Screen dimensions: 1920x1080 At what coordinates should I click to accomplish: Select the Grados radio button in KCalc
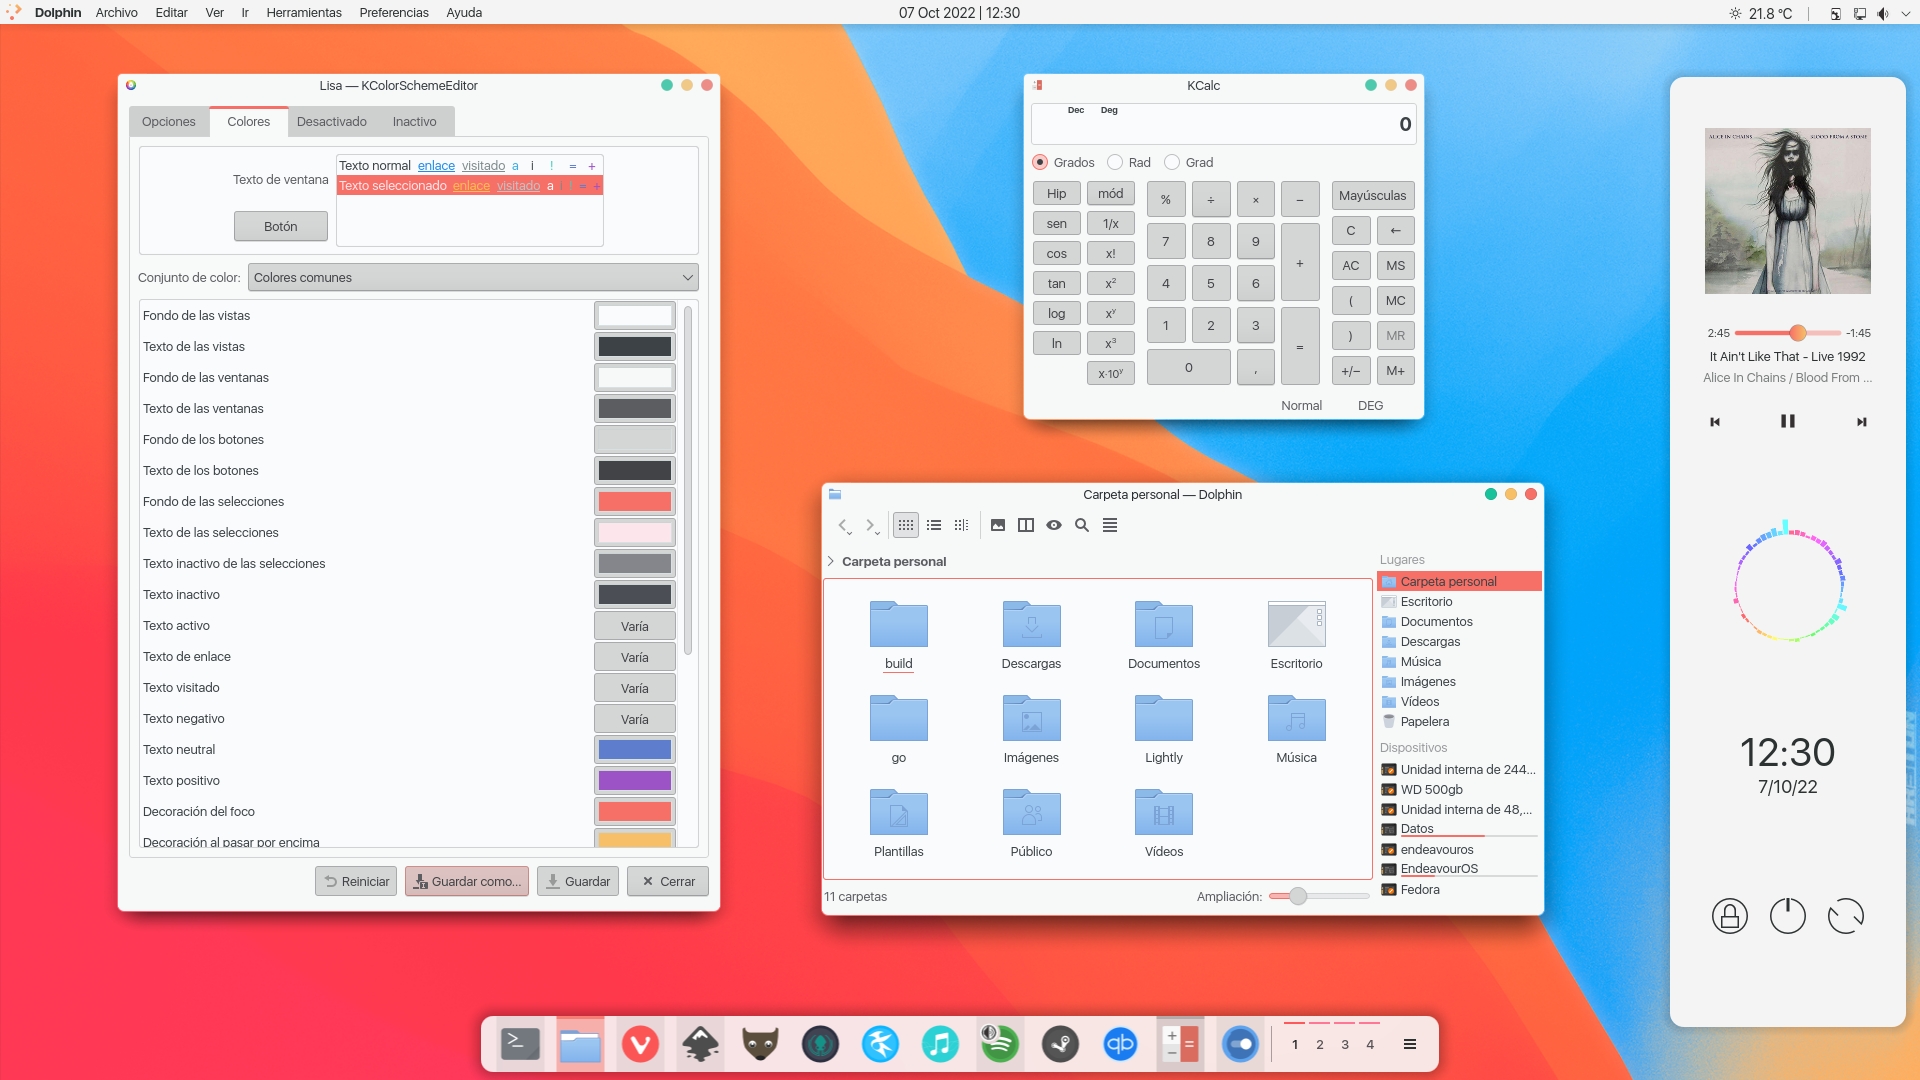point(1038,162)
